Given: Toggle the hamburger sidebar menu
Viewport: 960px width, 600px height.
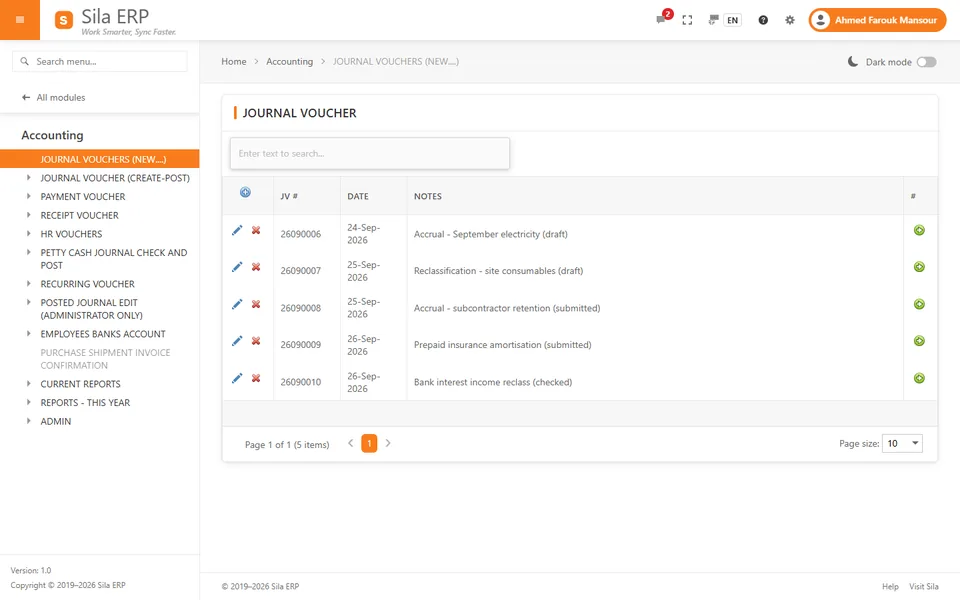Looking at the screenshot, I should pos(20,20).
